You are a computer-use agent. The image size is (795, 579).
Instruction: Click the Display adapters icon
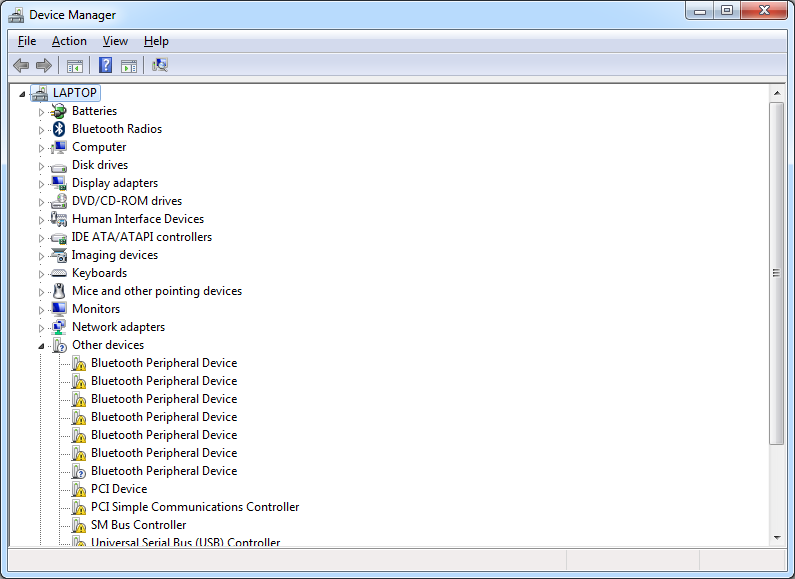coord(59,183)
